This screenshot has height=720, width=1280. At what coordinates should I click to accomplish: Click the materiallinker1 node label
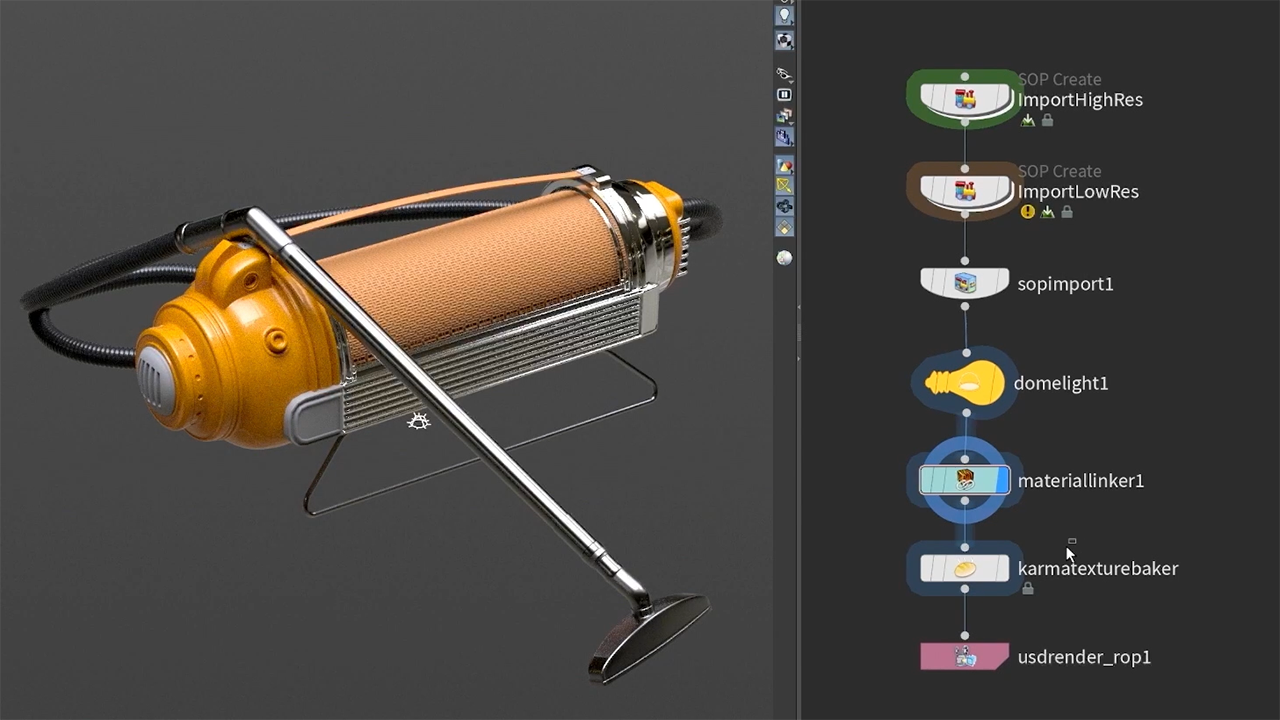pyautogui.click(x=1080, y=481)
